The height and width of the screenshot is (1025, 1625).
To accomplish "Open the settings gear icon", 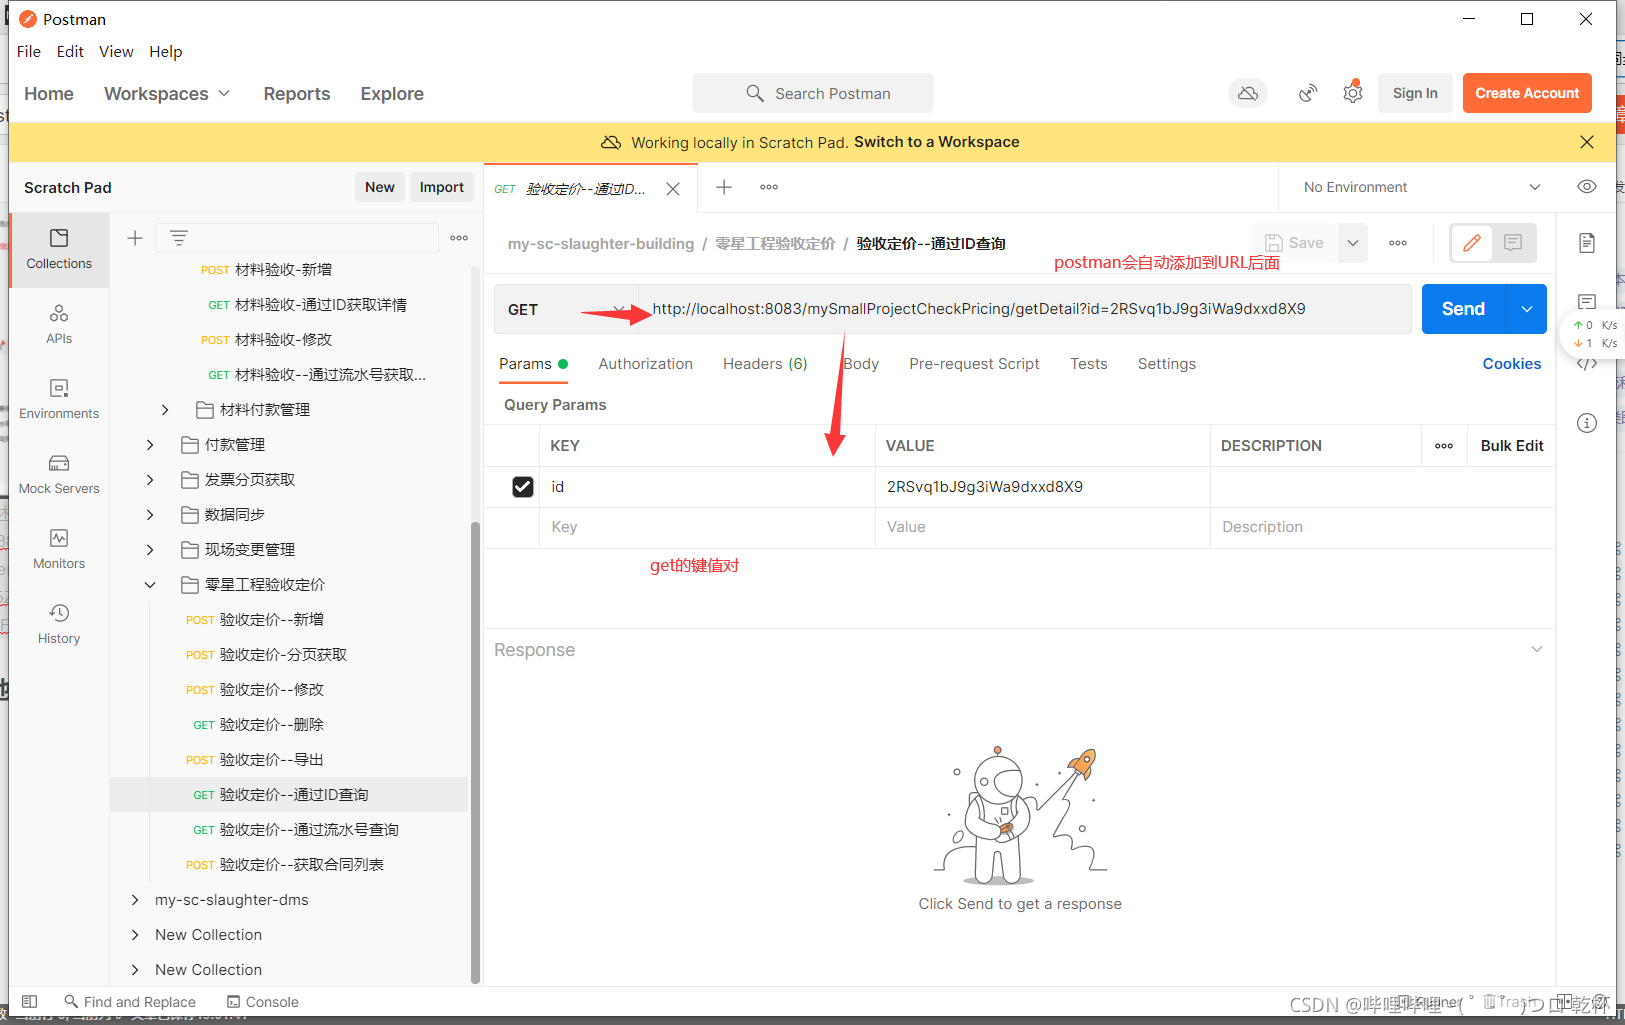I will (1353, 93).
